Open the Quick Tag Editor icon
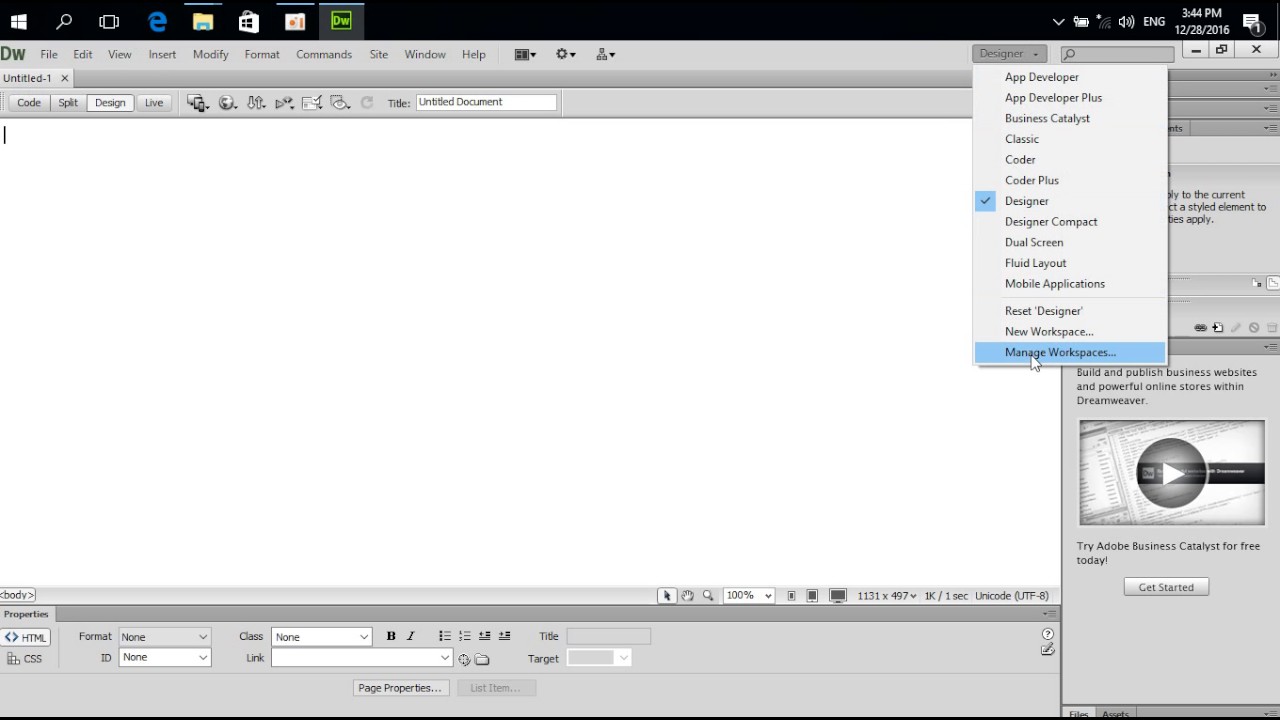The height and width of the screenshot is (720, 1280). pos(1048,649)
